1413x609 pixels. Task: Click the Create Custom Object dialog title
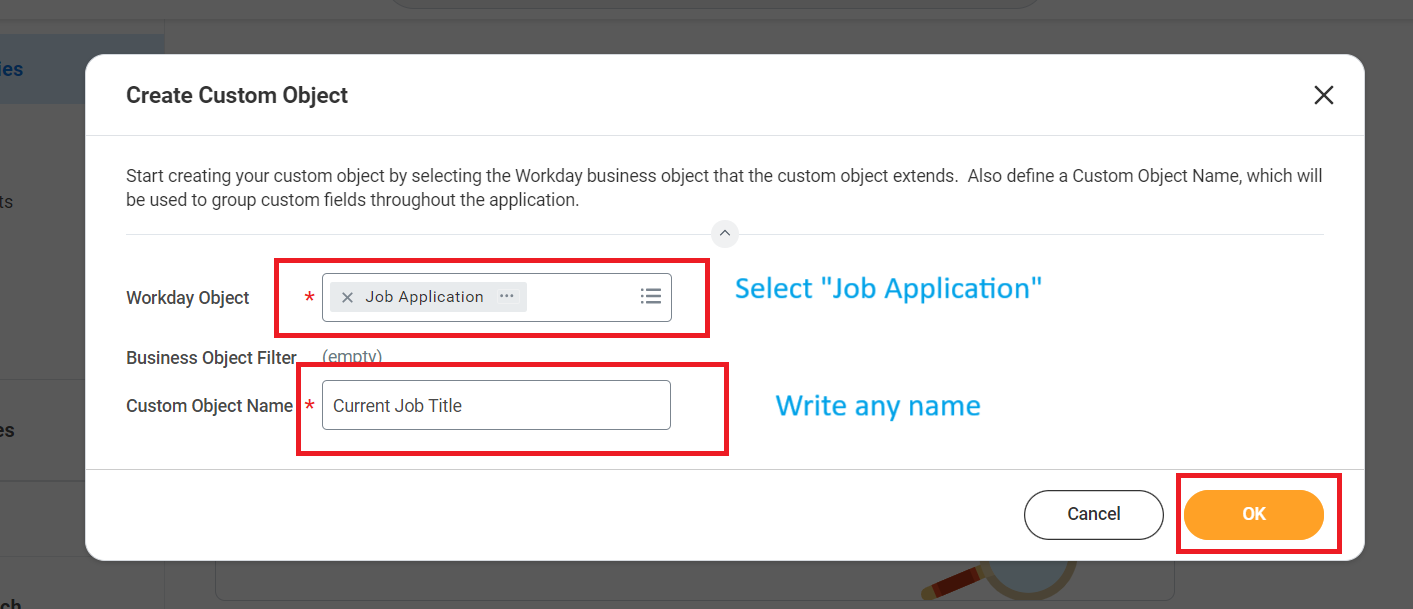point(236,94)
